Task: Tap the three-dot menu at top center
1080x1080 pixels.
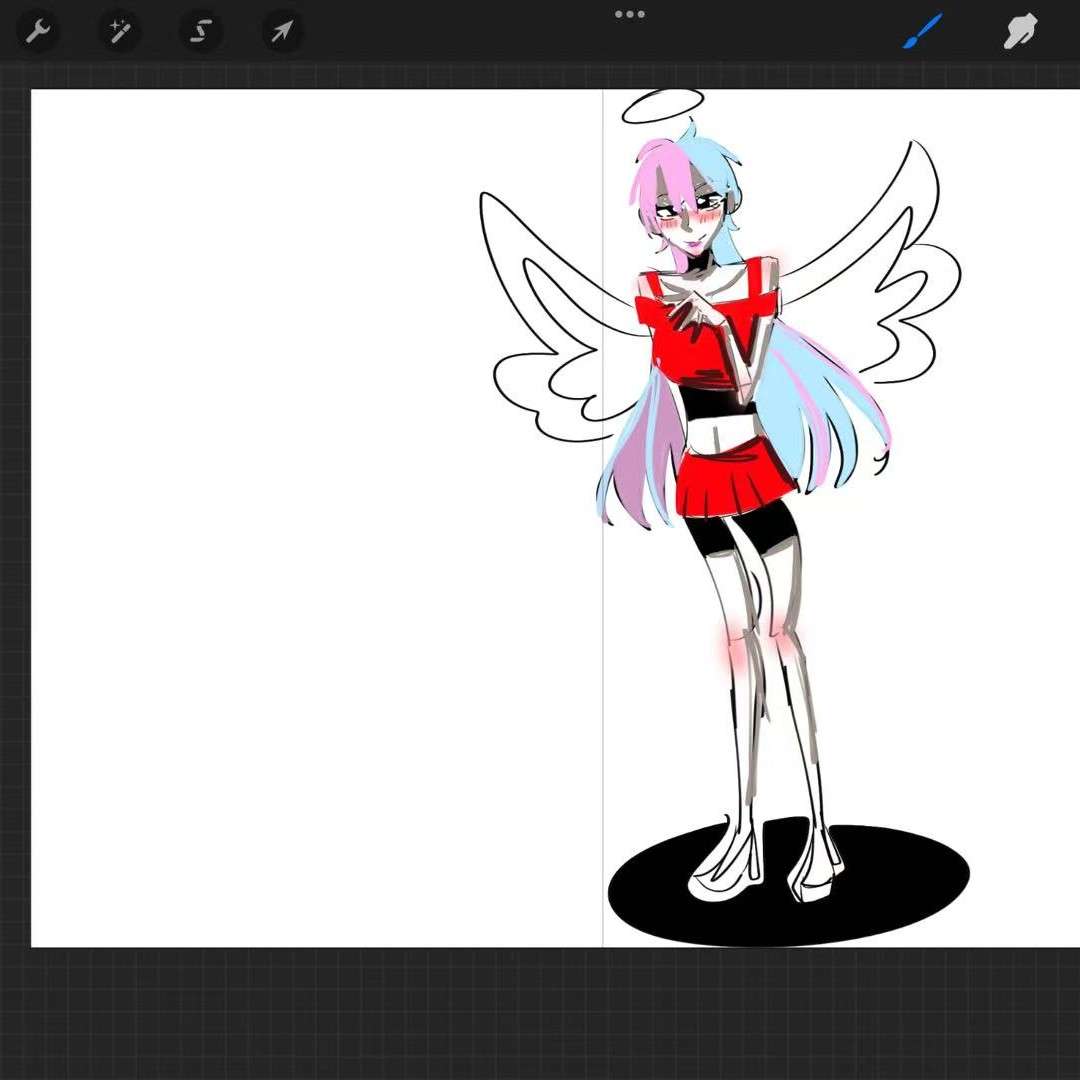Action: pyautogui.click(x=629, y=15)
